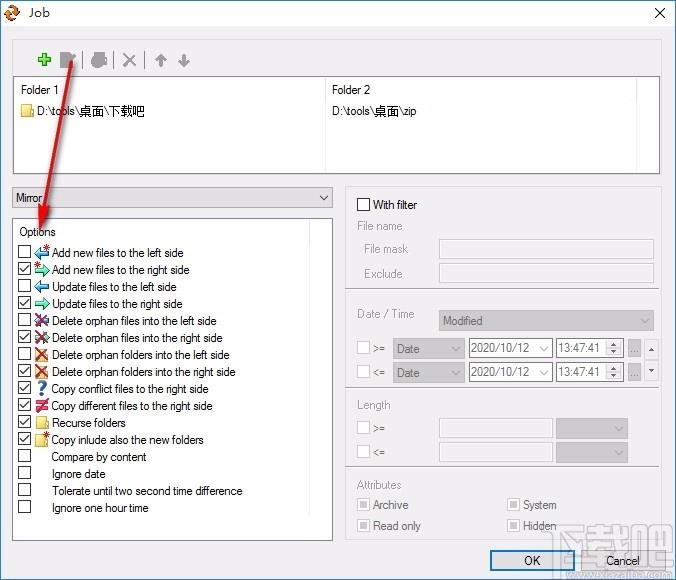The width and height of the screenshot is (676, 580).
Task: Check Delete orphan files into the left side
Action: click(x=25, y=320)
